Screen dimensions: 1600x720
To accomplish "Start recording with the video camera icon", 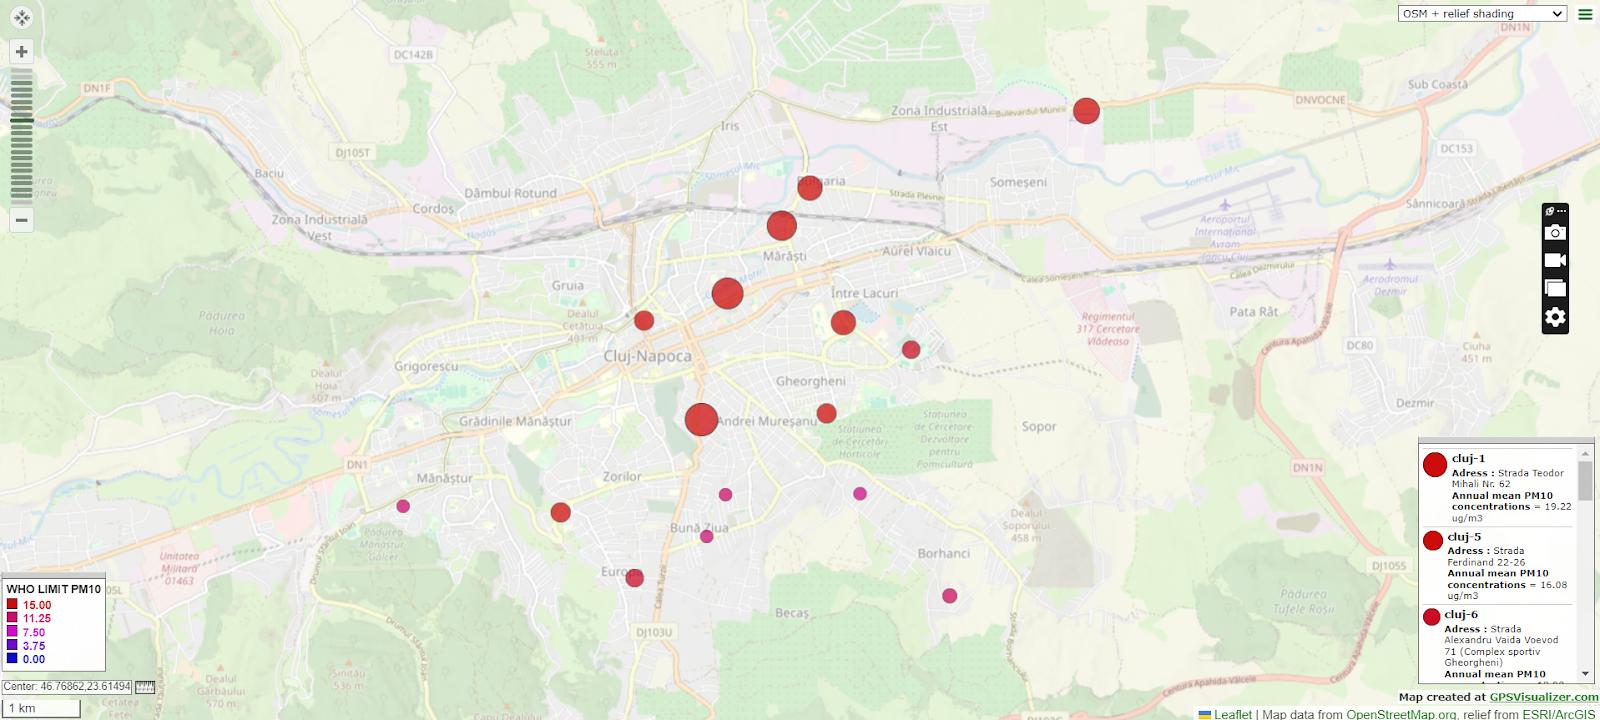I will (1555, 261).
